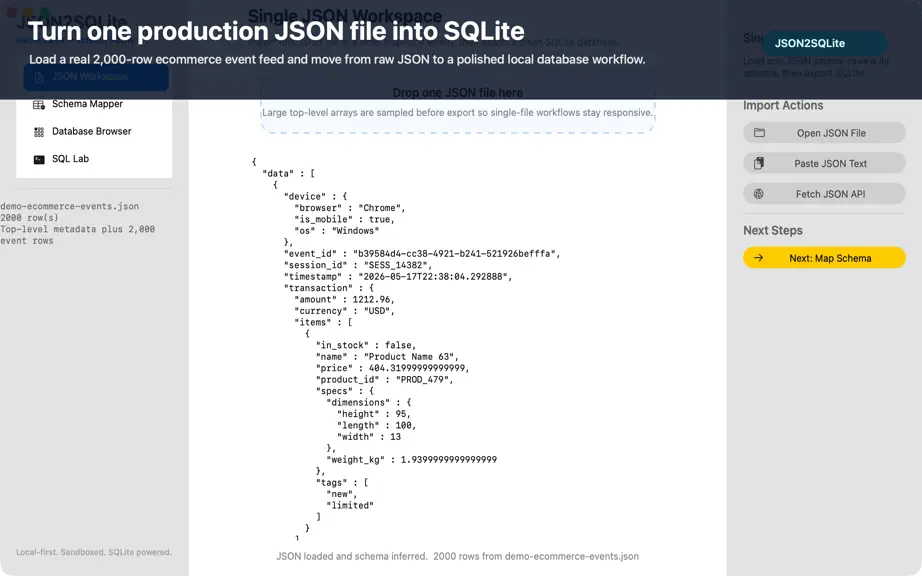Click the demo-ecommerce-events.json file name
Image resolution: width=922 pixels, height=576 pixels.
coord(69,206)
